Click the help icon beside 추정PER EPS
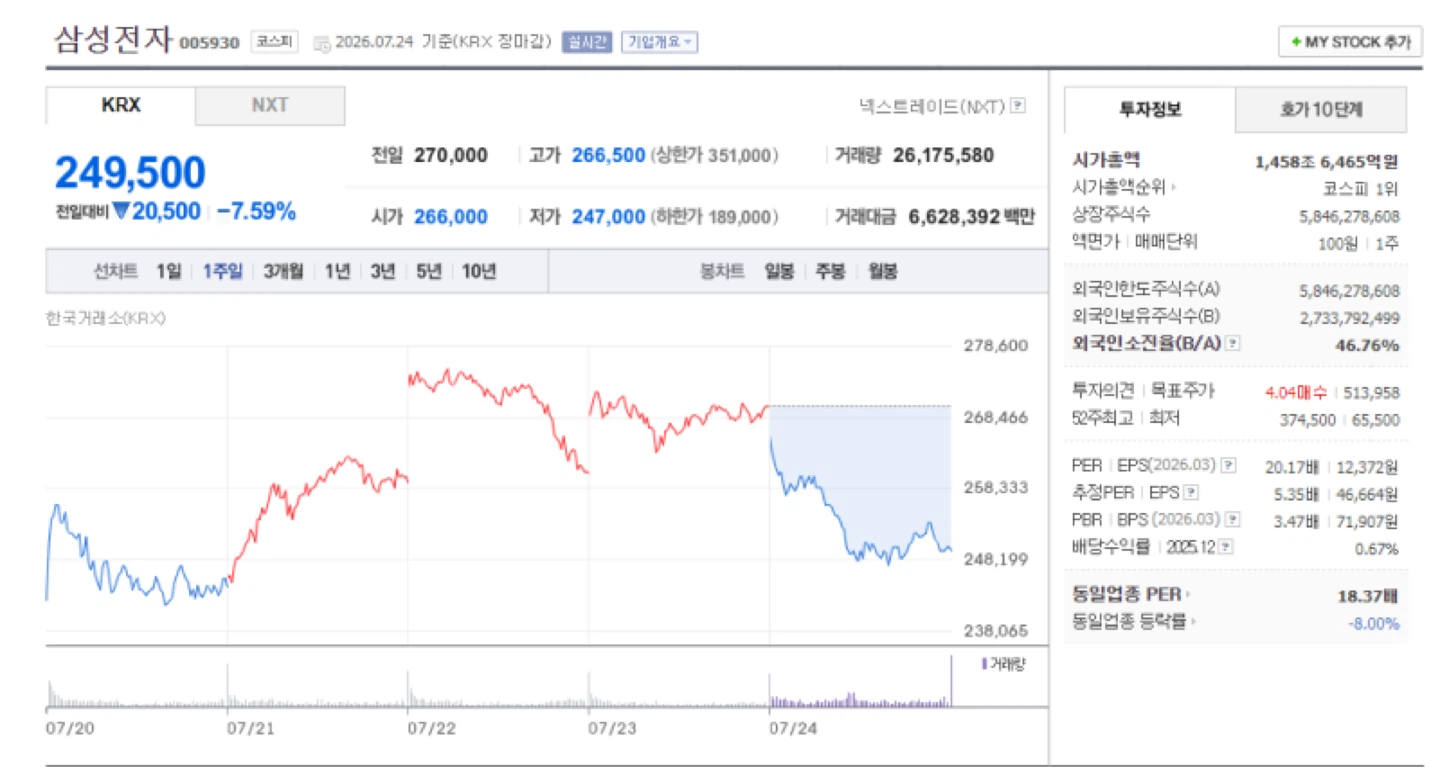1440x767 pixels. pos(1191,493)
